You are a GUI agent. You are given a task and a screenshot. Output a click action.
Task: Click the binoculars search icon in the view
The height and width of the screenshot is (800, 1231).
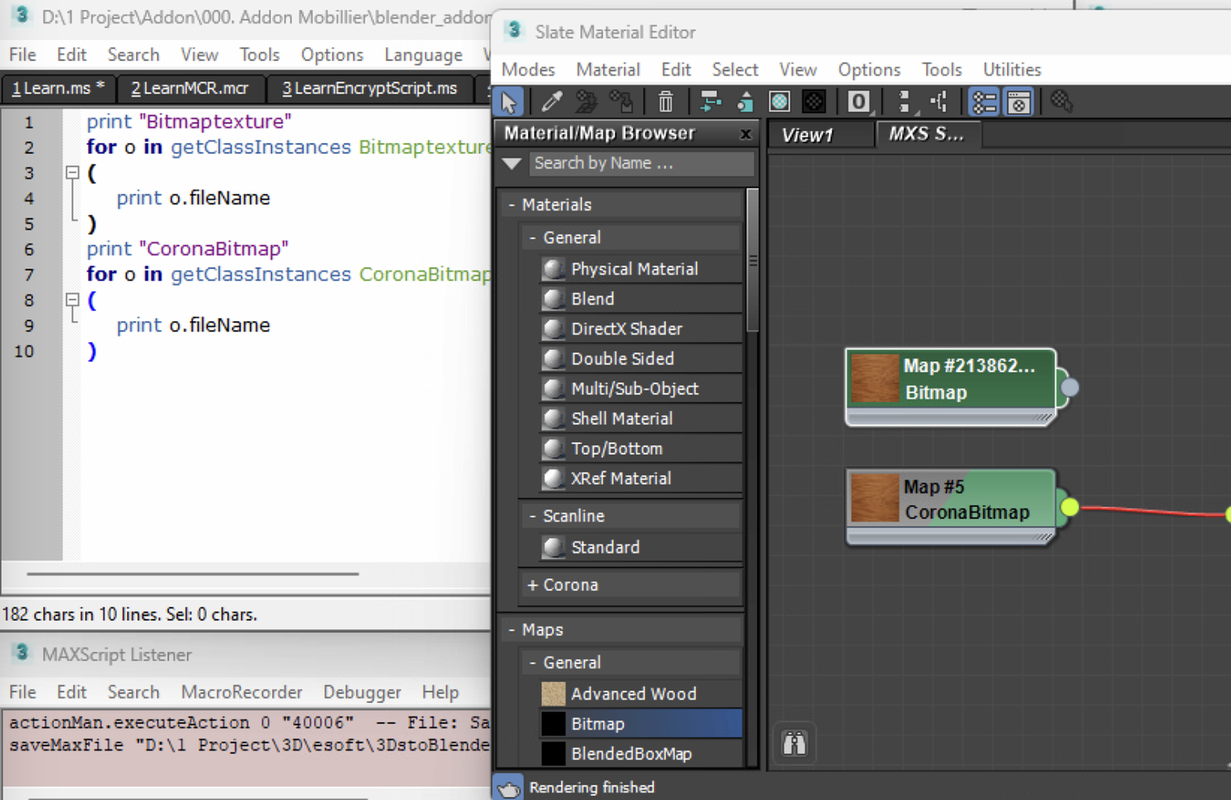[795, 744]
